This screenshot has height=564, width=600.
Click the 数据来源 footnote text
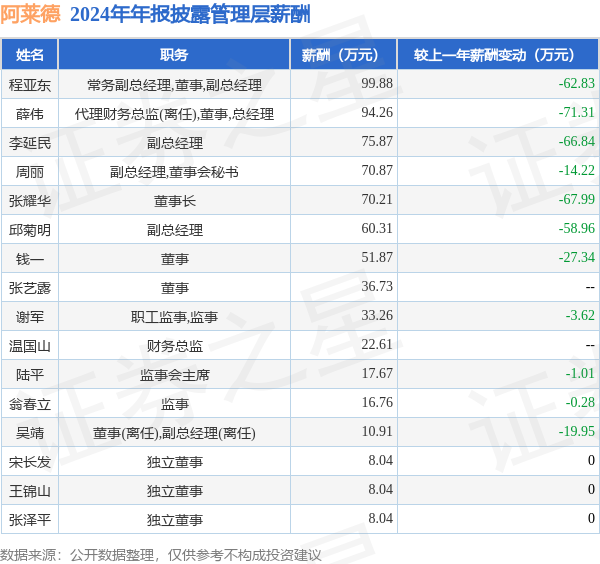tap(161, 555)
